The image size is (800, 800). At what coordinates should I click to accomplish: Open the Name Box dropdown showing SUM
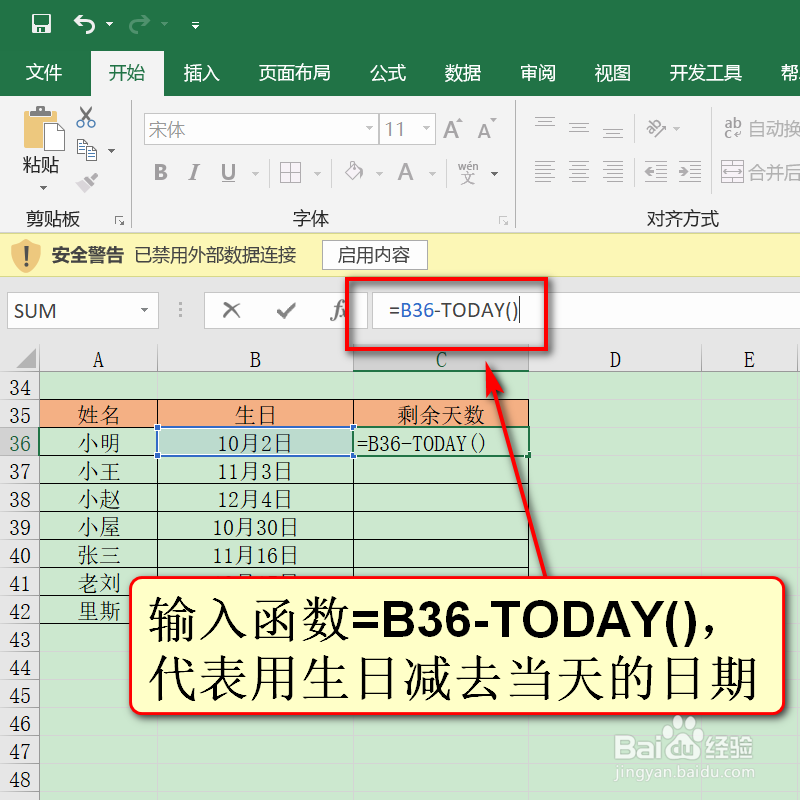click(143, 310)
